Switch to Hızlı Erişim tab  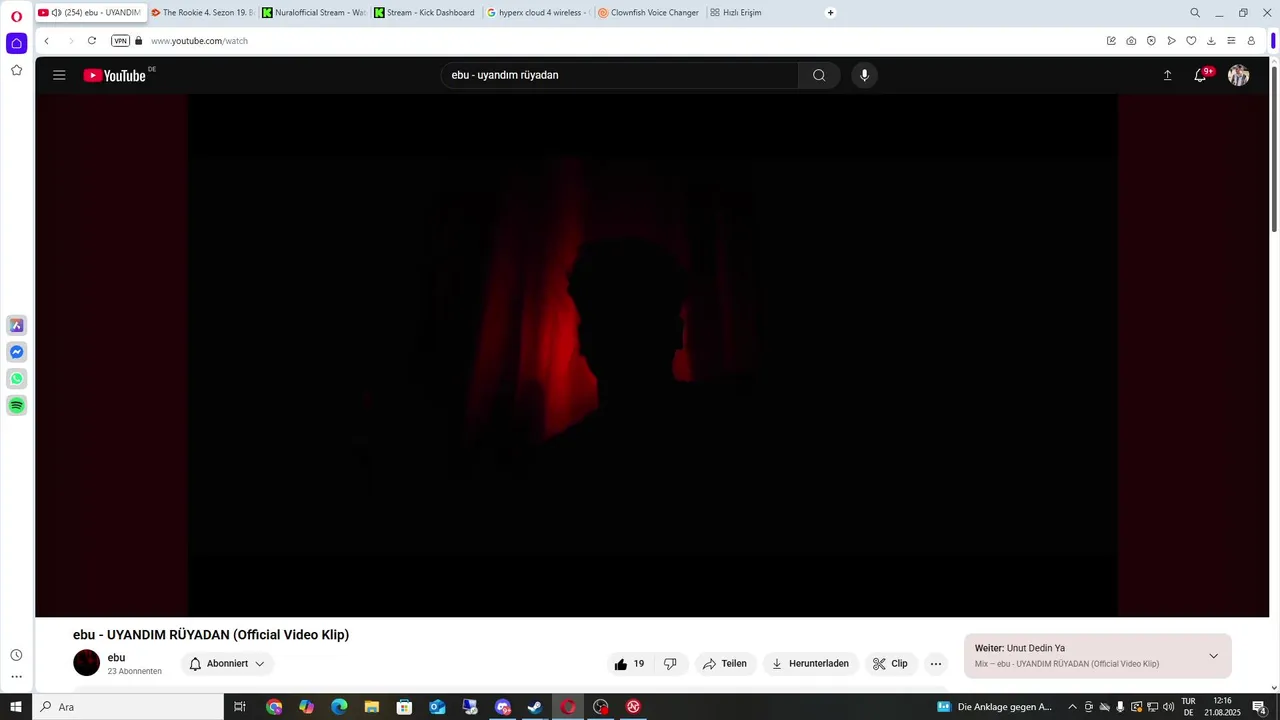click(740, 13)
